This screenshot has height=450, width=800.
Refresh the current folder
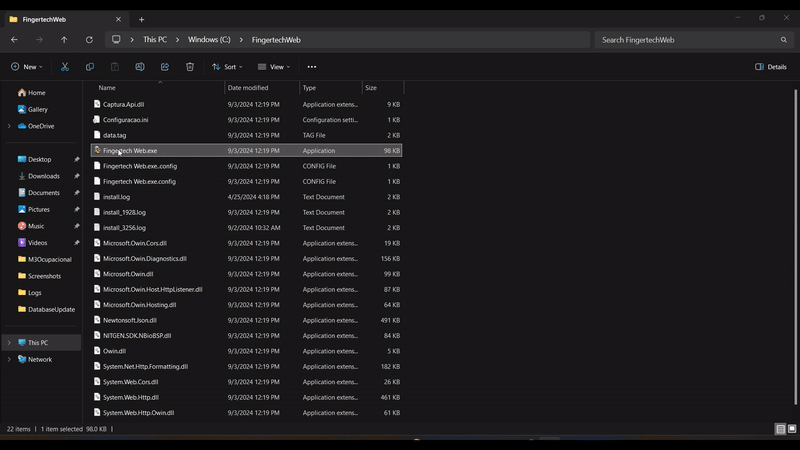pyautogui.click(x=89, y=40)
